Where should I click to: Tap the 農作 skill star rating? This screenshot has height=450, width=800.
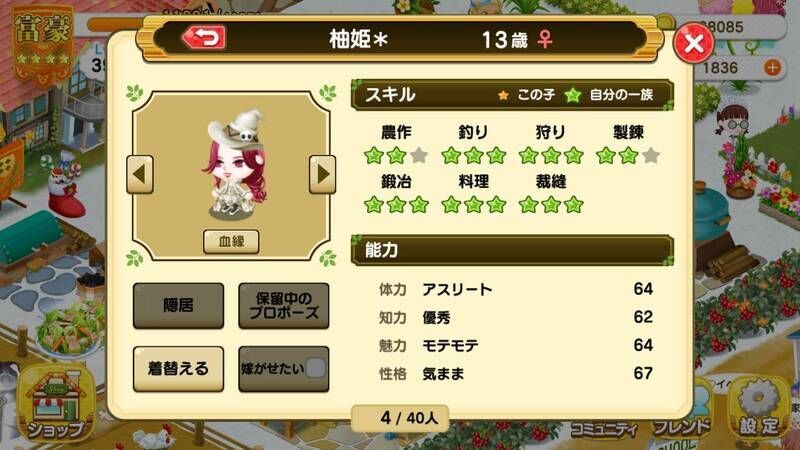[396, 156]
